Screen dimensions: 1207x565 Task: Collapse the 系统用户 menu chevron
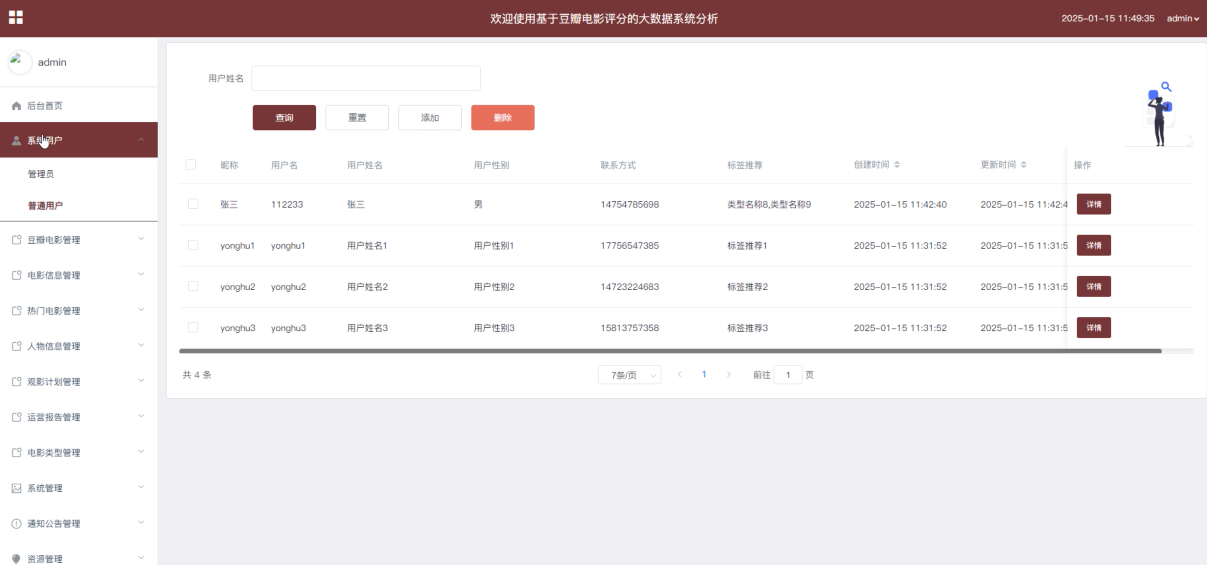(140, 140)
